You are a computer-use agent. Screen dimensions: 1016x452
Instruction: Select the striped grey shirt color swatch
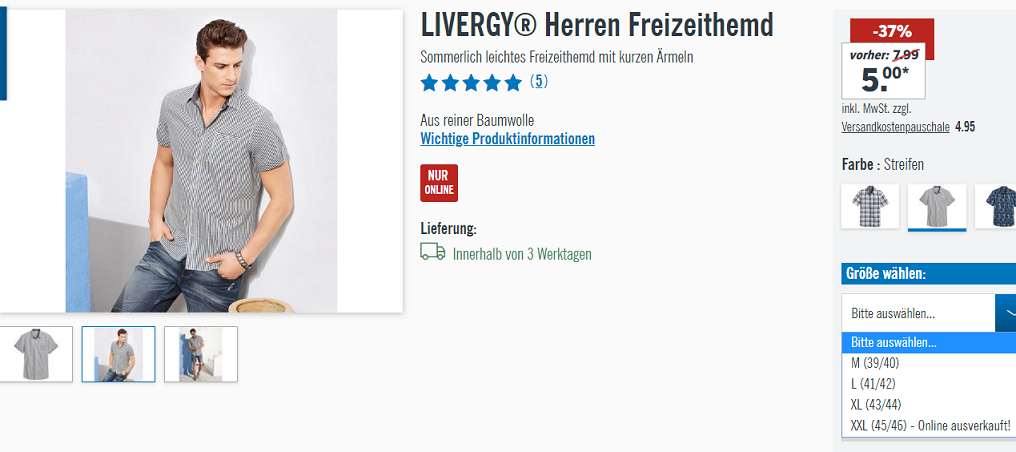point(937,207)
